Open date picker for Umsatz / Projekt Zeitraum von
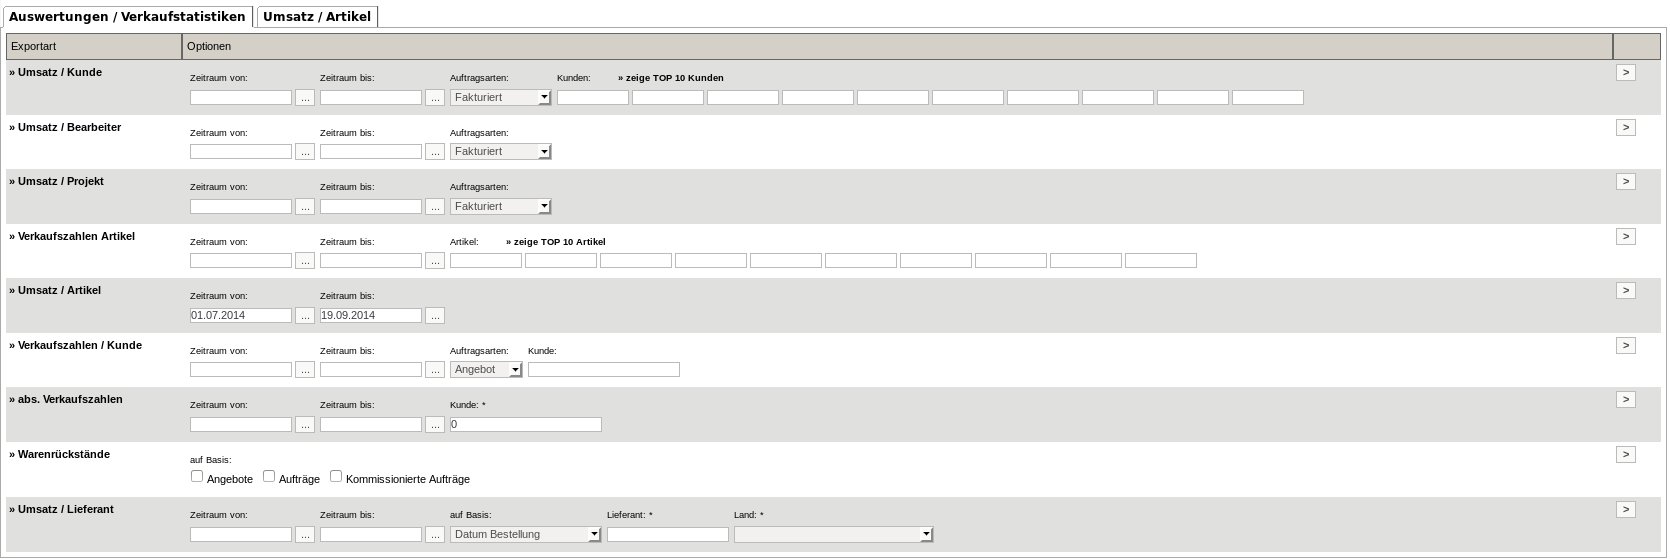Screen dimensions: 1670x559 pos(305,206)
